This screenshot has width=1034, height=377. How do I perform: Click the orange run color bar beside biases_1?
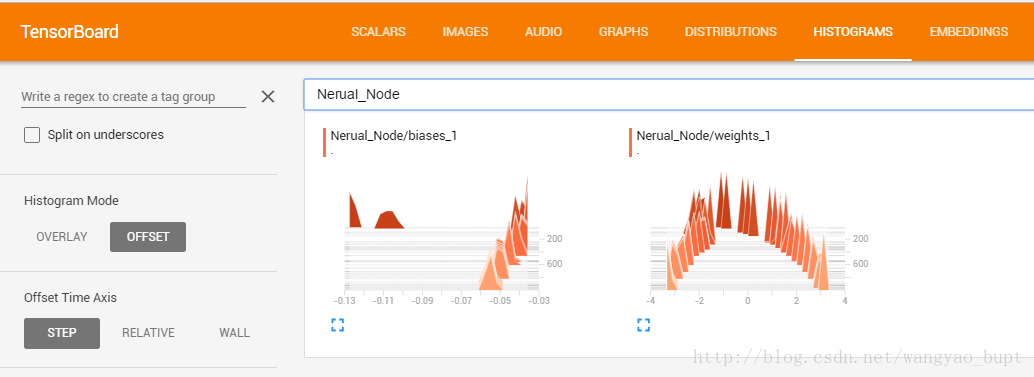pos(324,142)
